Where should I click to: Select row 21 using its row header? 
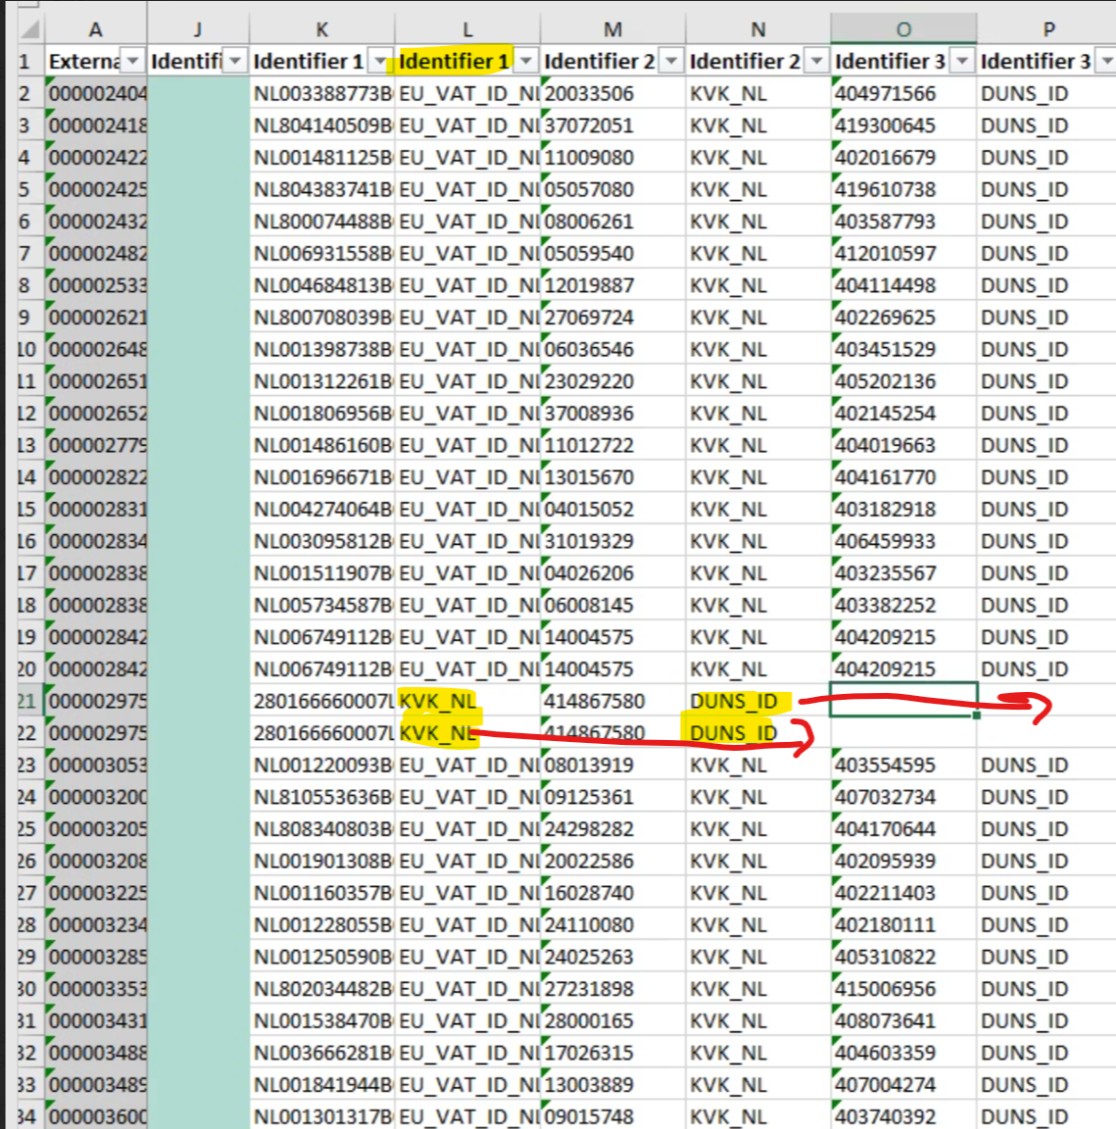coord(27,701)
